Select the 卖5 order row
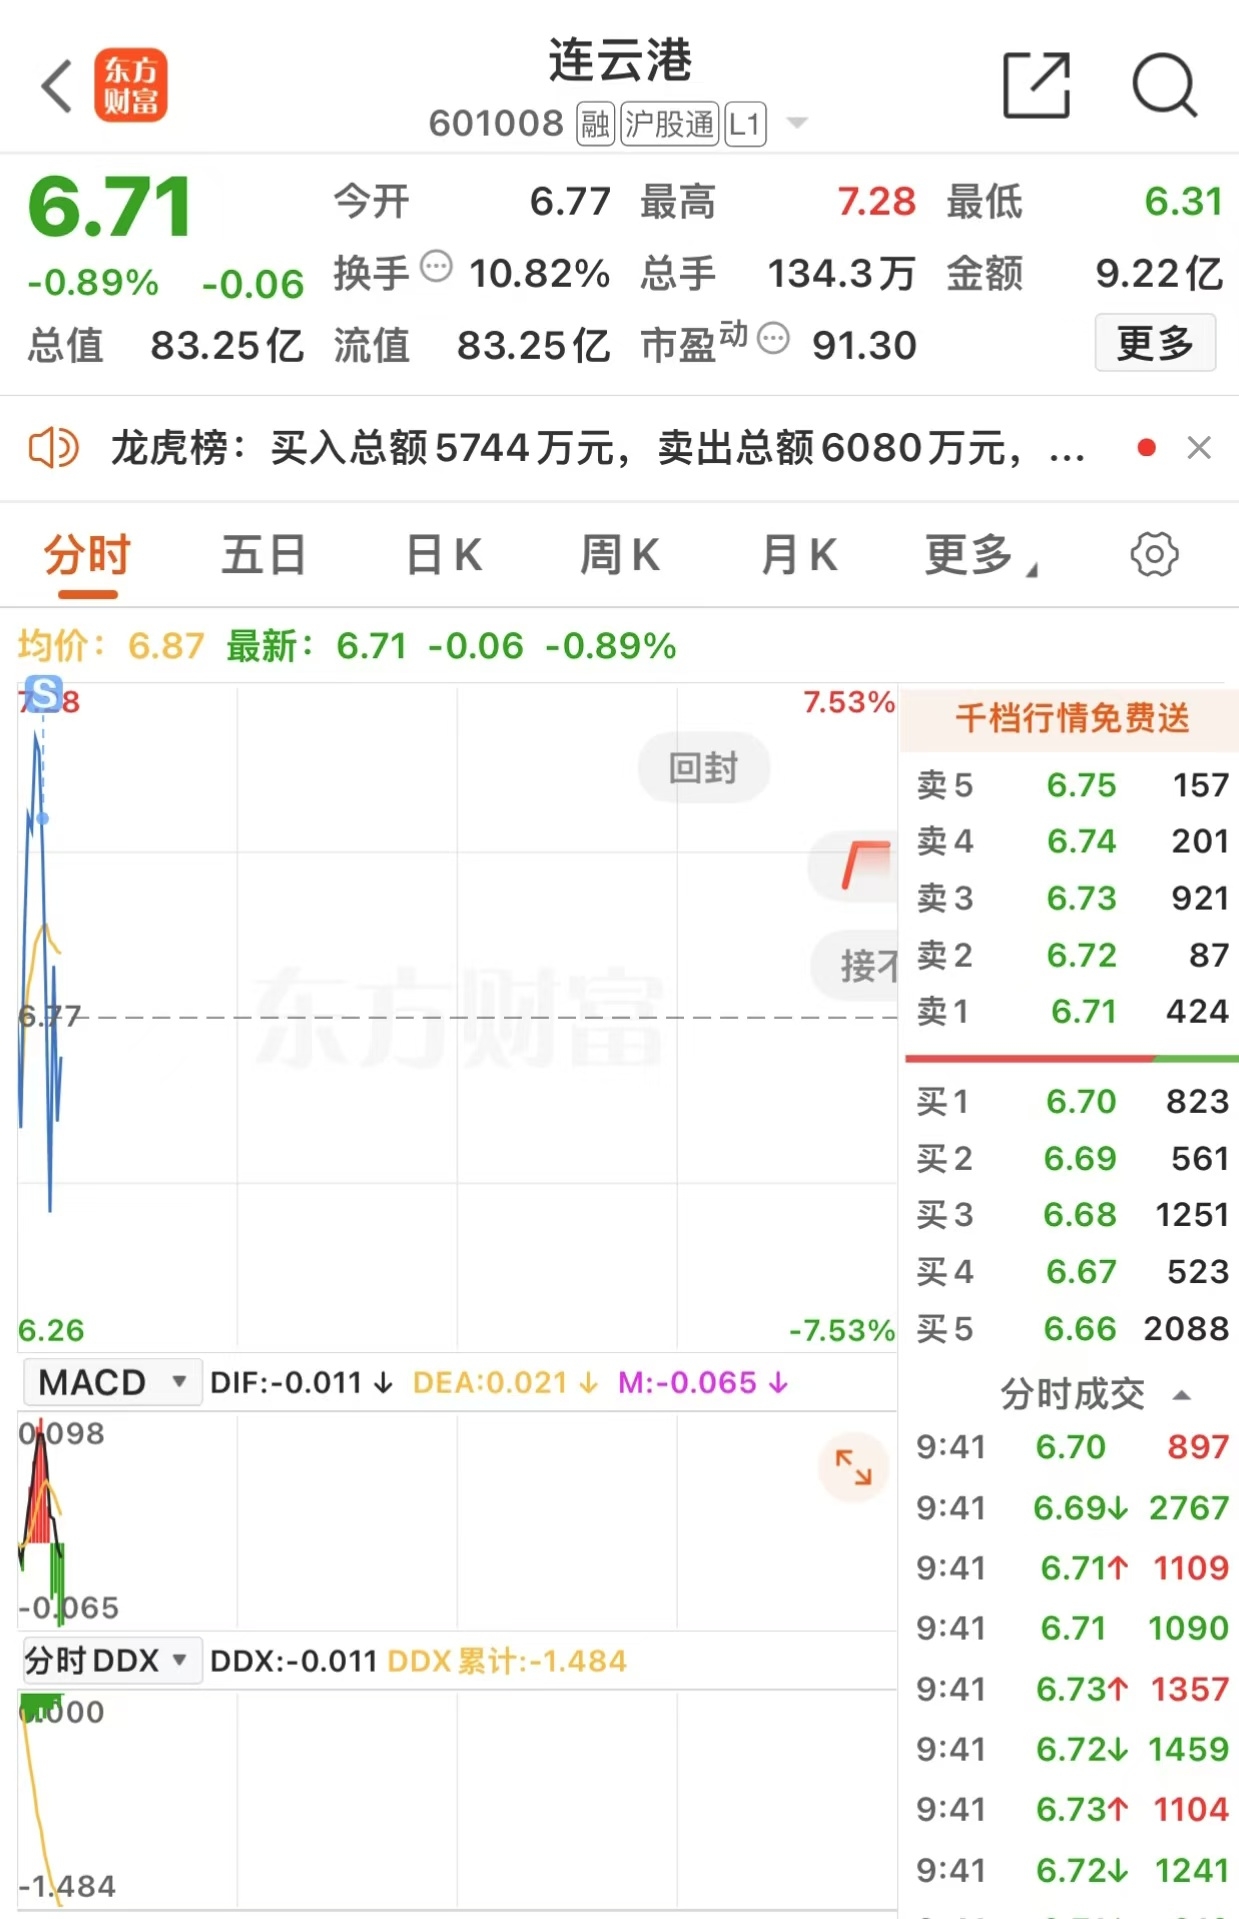The height and width of the screenshot is (1919, 1239). pyautogui.click(x=1071, y=785)
